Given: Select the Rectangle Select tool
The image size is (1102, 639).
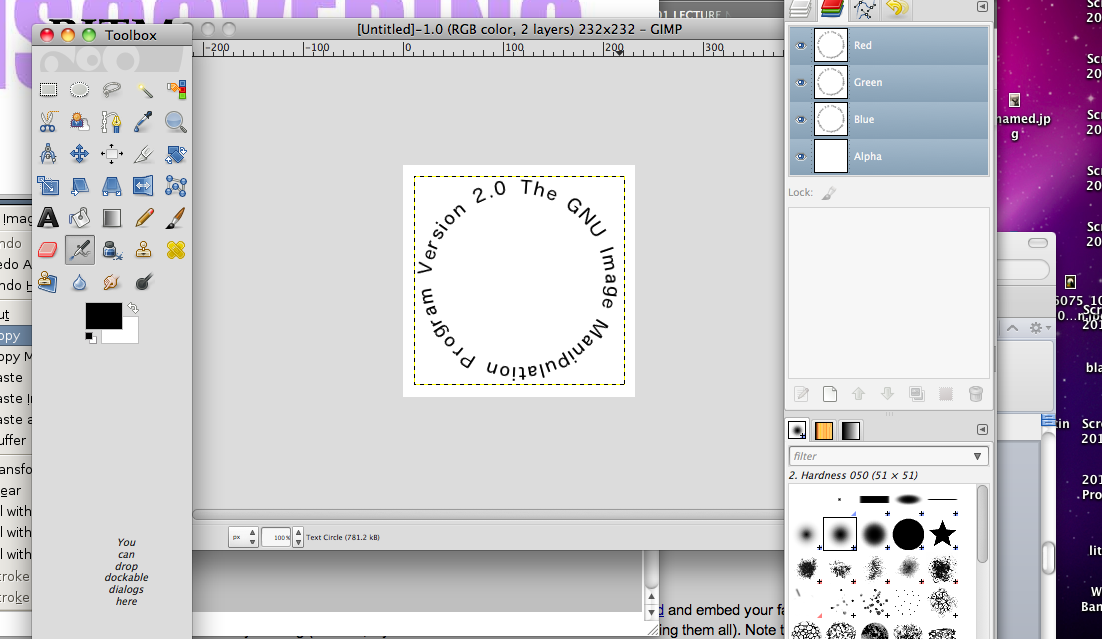Looking at the screenshot, I should [48, 89].
